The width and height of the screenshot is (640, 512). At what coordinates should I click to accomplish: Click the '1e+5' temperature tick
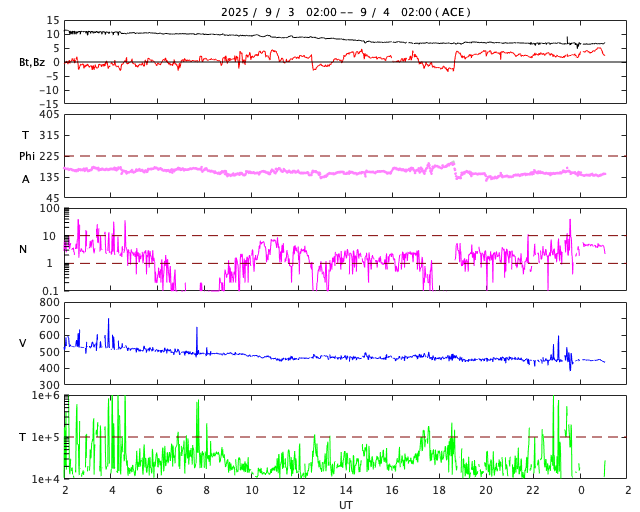tap(46, 437)
